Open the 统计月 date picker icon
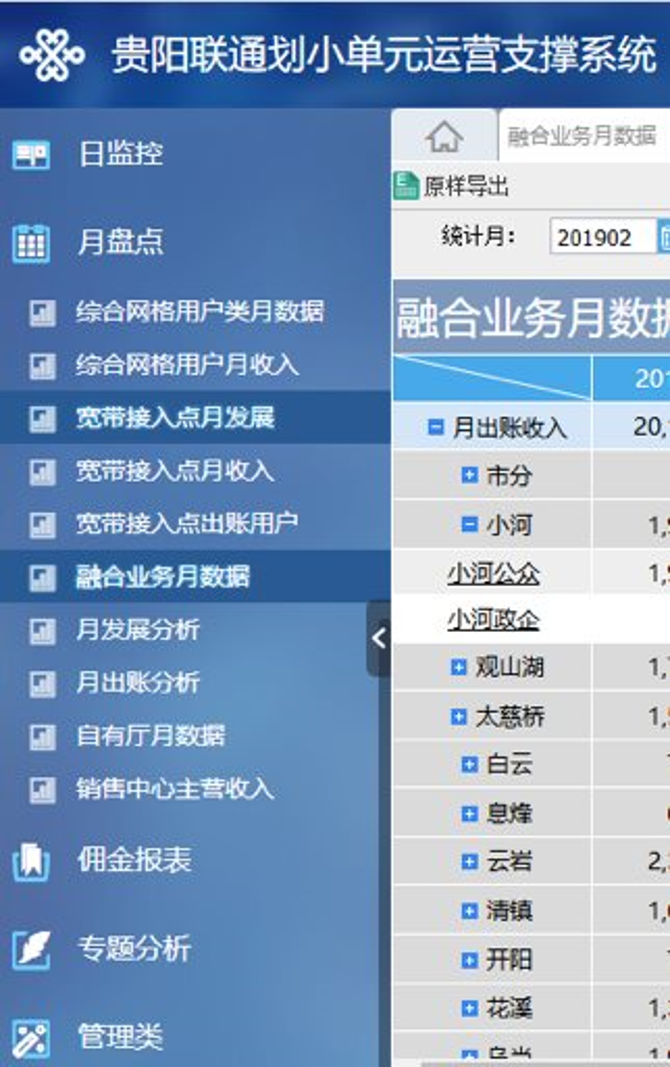The height and width of the screenshot is (1067, 670). (x=664, y=237)
